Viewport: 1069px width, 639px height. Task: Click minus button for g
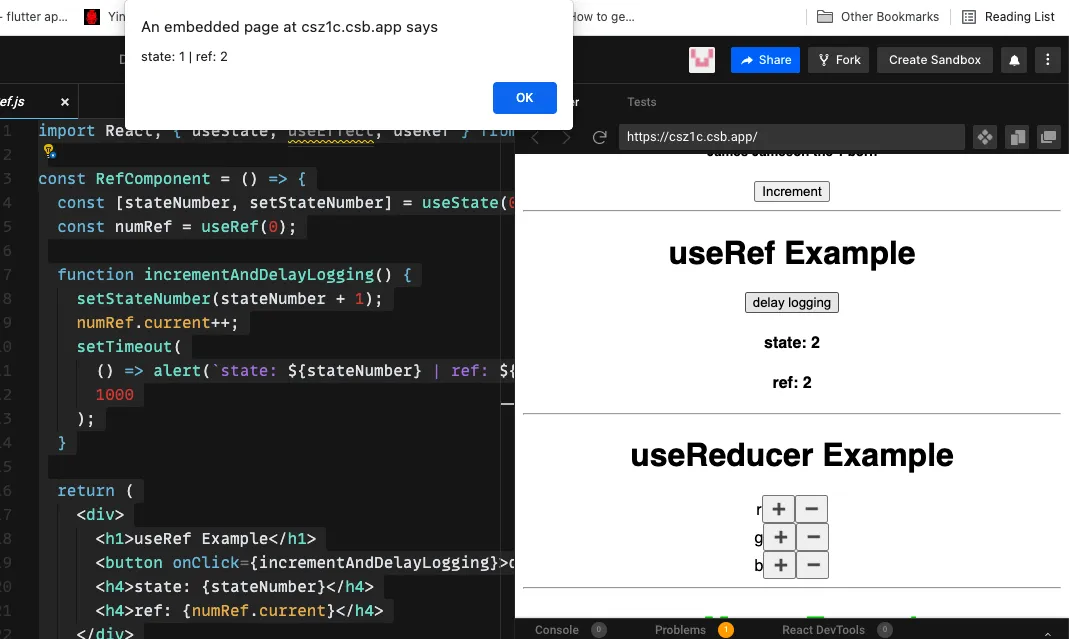813,537
